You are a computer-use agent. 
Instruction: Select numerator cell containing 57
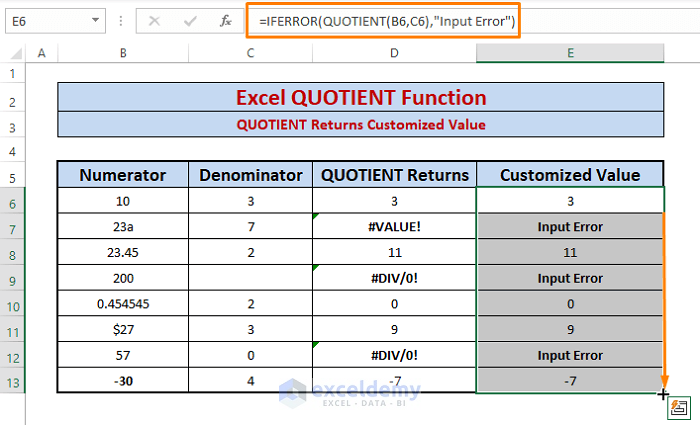(123, 355)
